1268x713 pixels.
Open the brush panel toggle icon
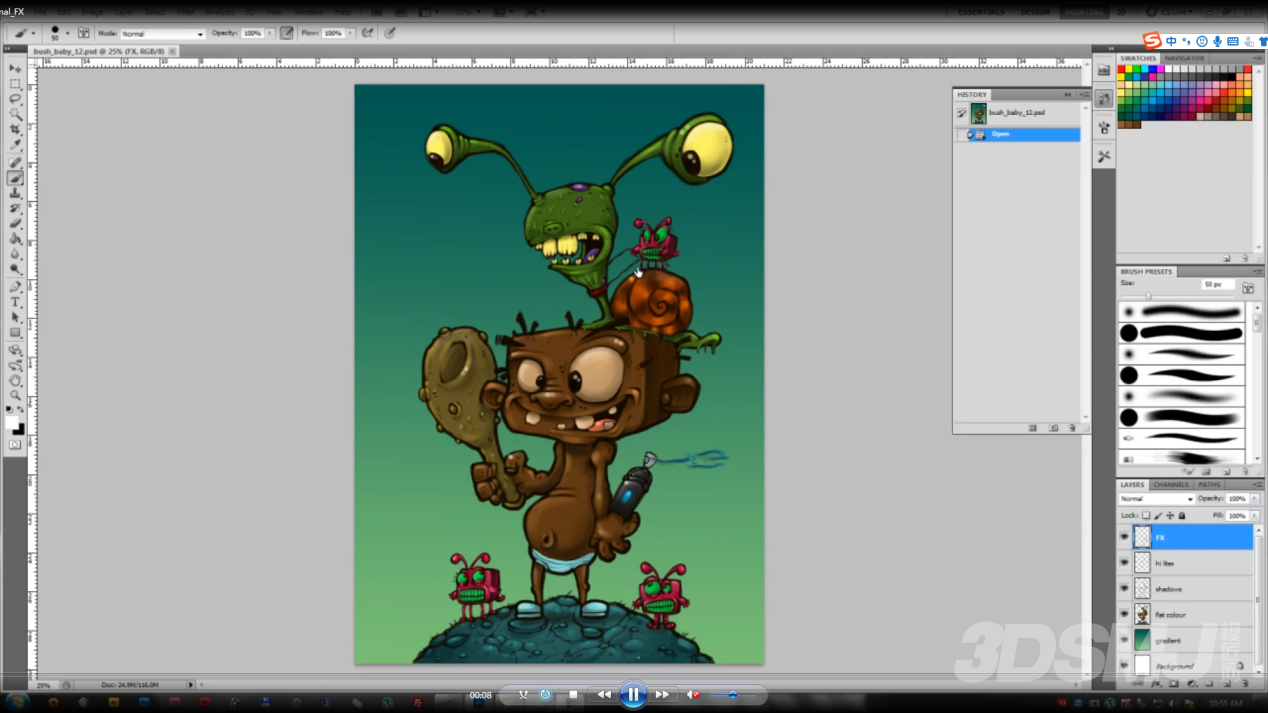[x=84, y=33]
